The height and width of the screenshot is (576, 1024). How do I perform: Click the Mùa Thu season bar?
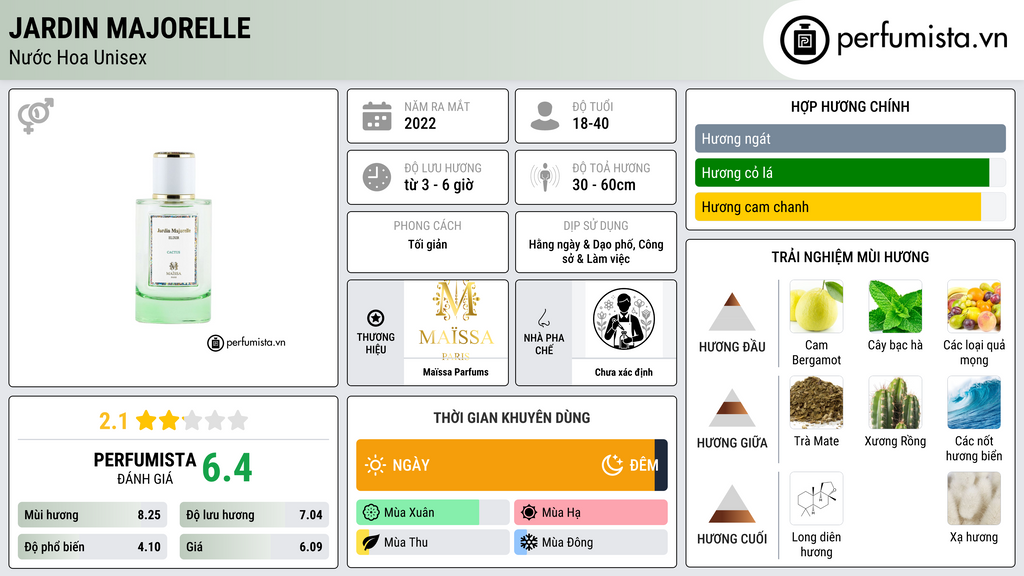pyautogui.click(x=433, y=542)
